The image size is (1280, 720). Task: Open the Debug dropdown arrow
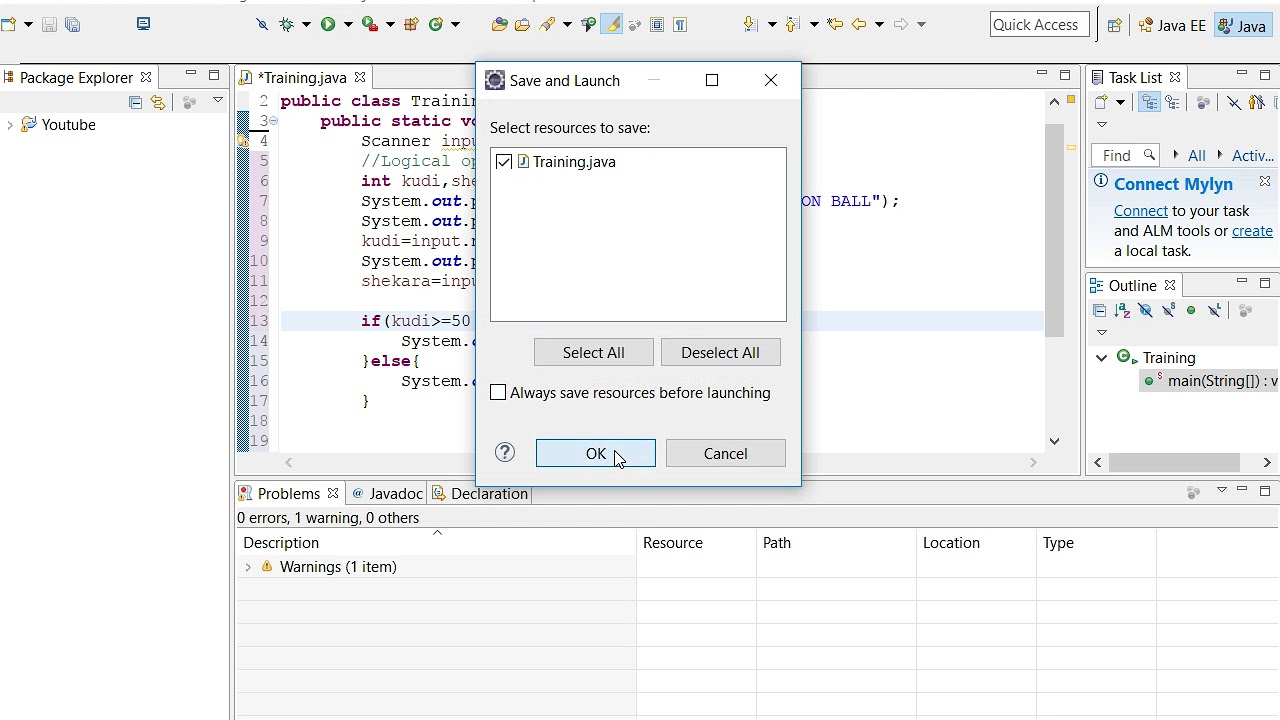coord(306,24)
